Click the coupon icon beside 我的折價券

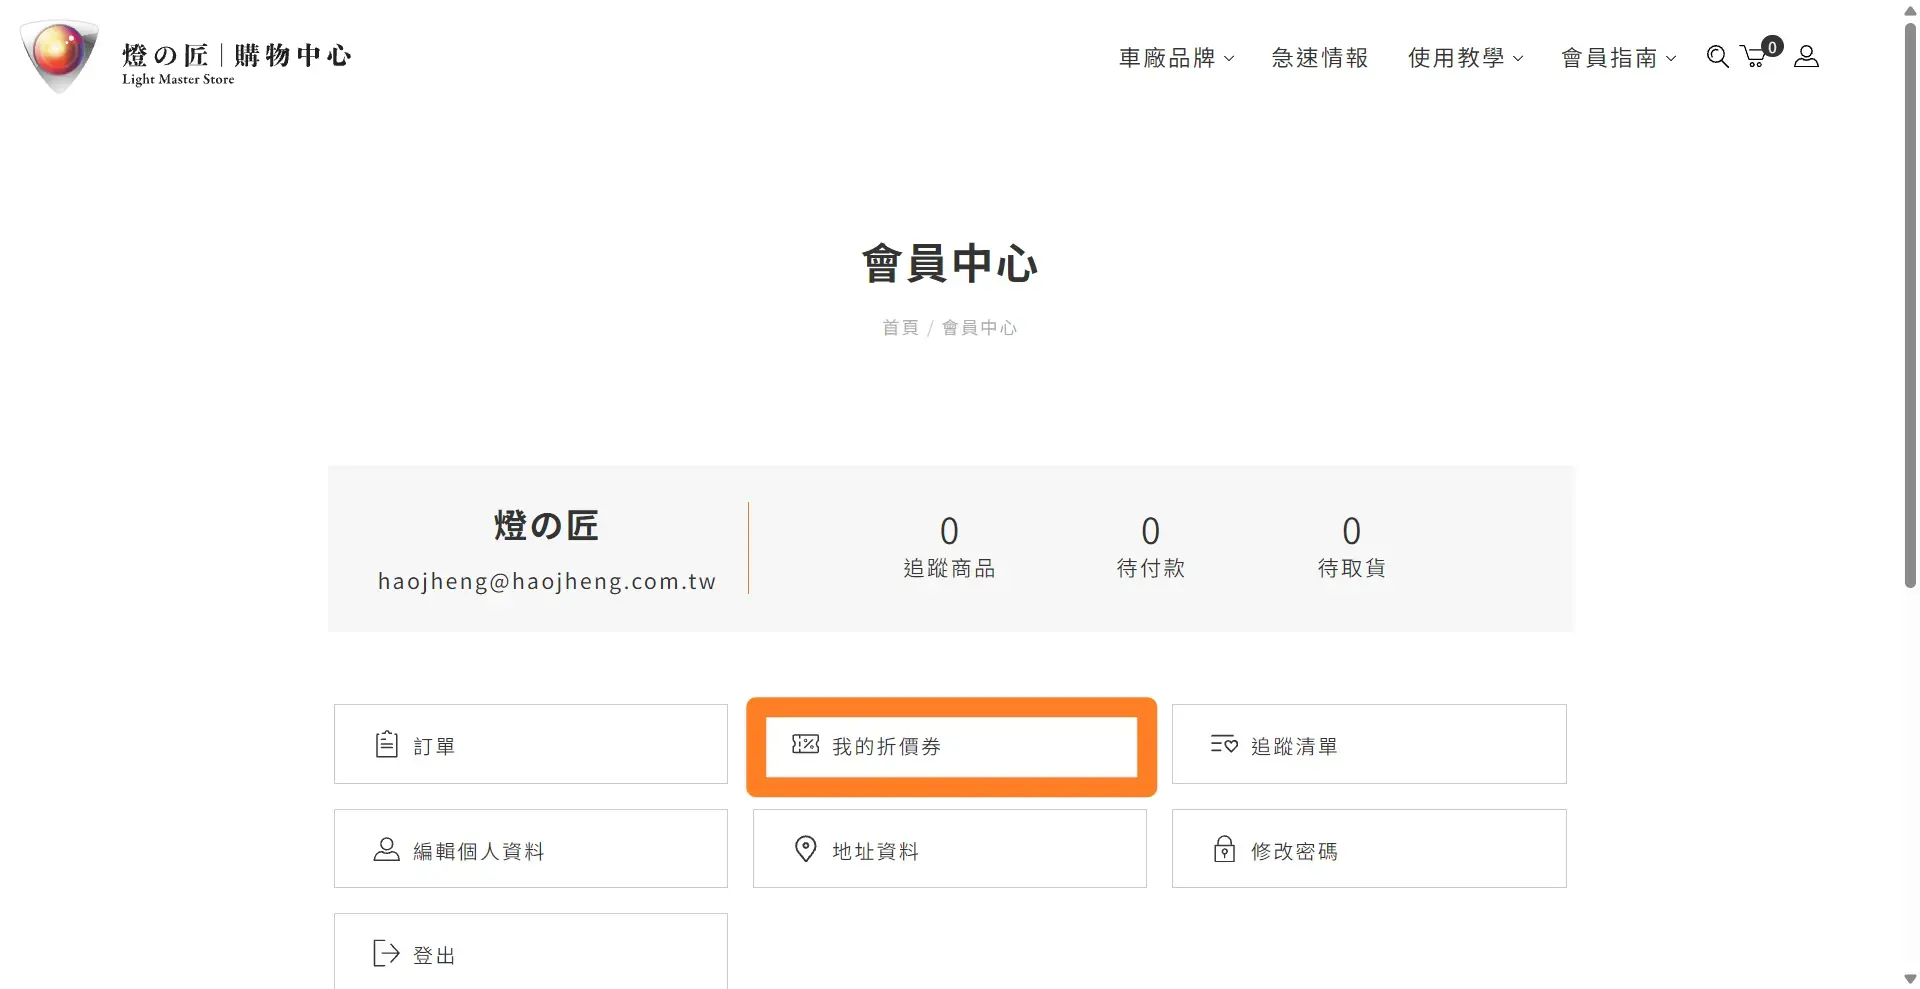coord(805,744)
